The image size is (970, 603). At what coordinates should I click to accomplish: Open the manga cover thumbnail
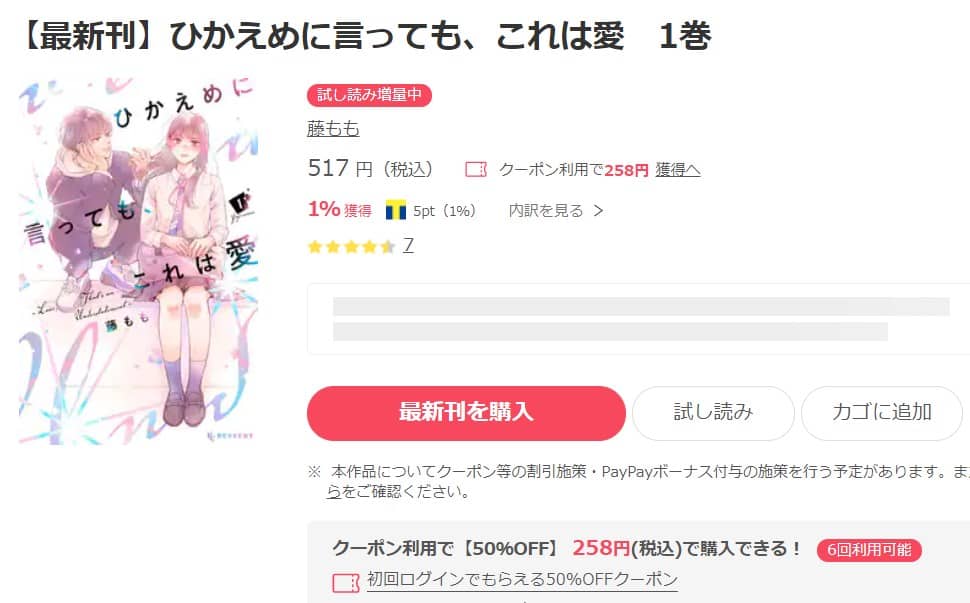tap(138, 260)
